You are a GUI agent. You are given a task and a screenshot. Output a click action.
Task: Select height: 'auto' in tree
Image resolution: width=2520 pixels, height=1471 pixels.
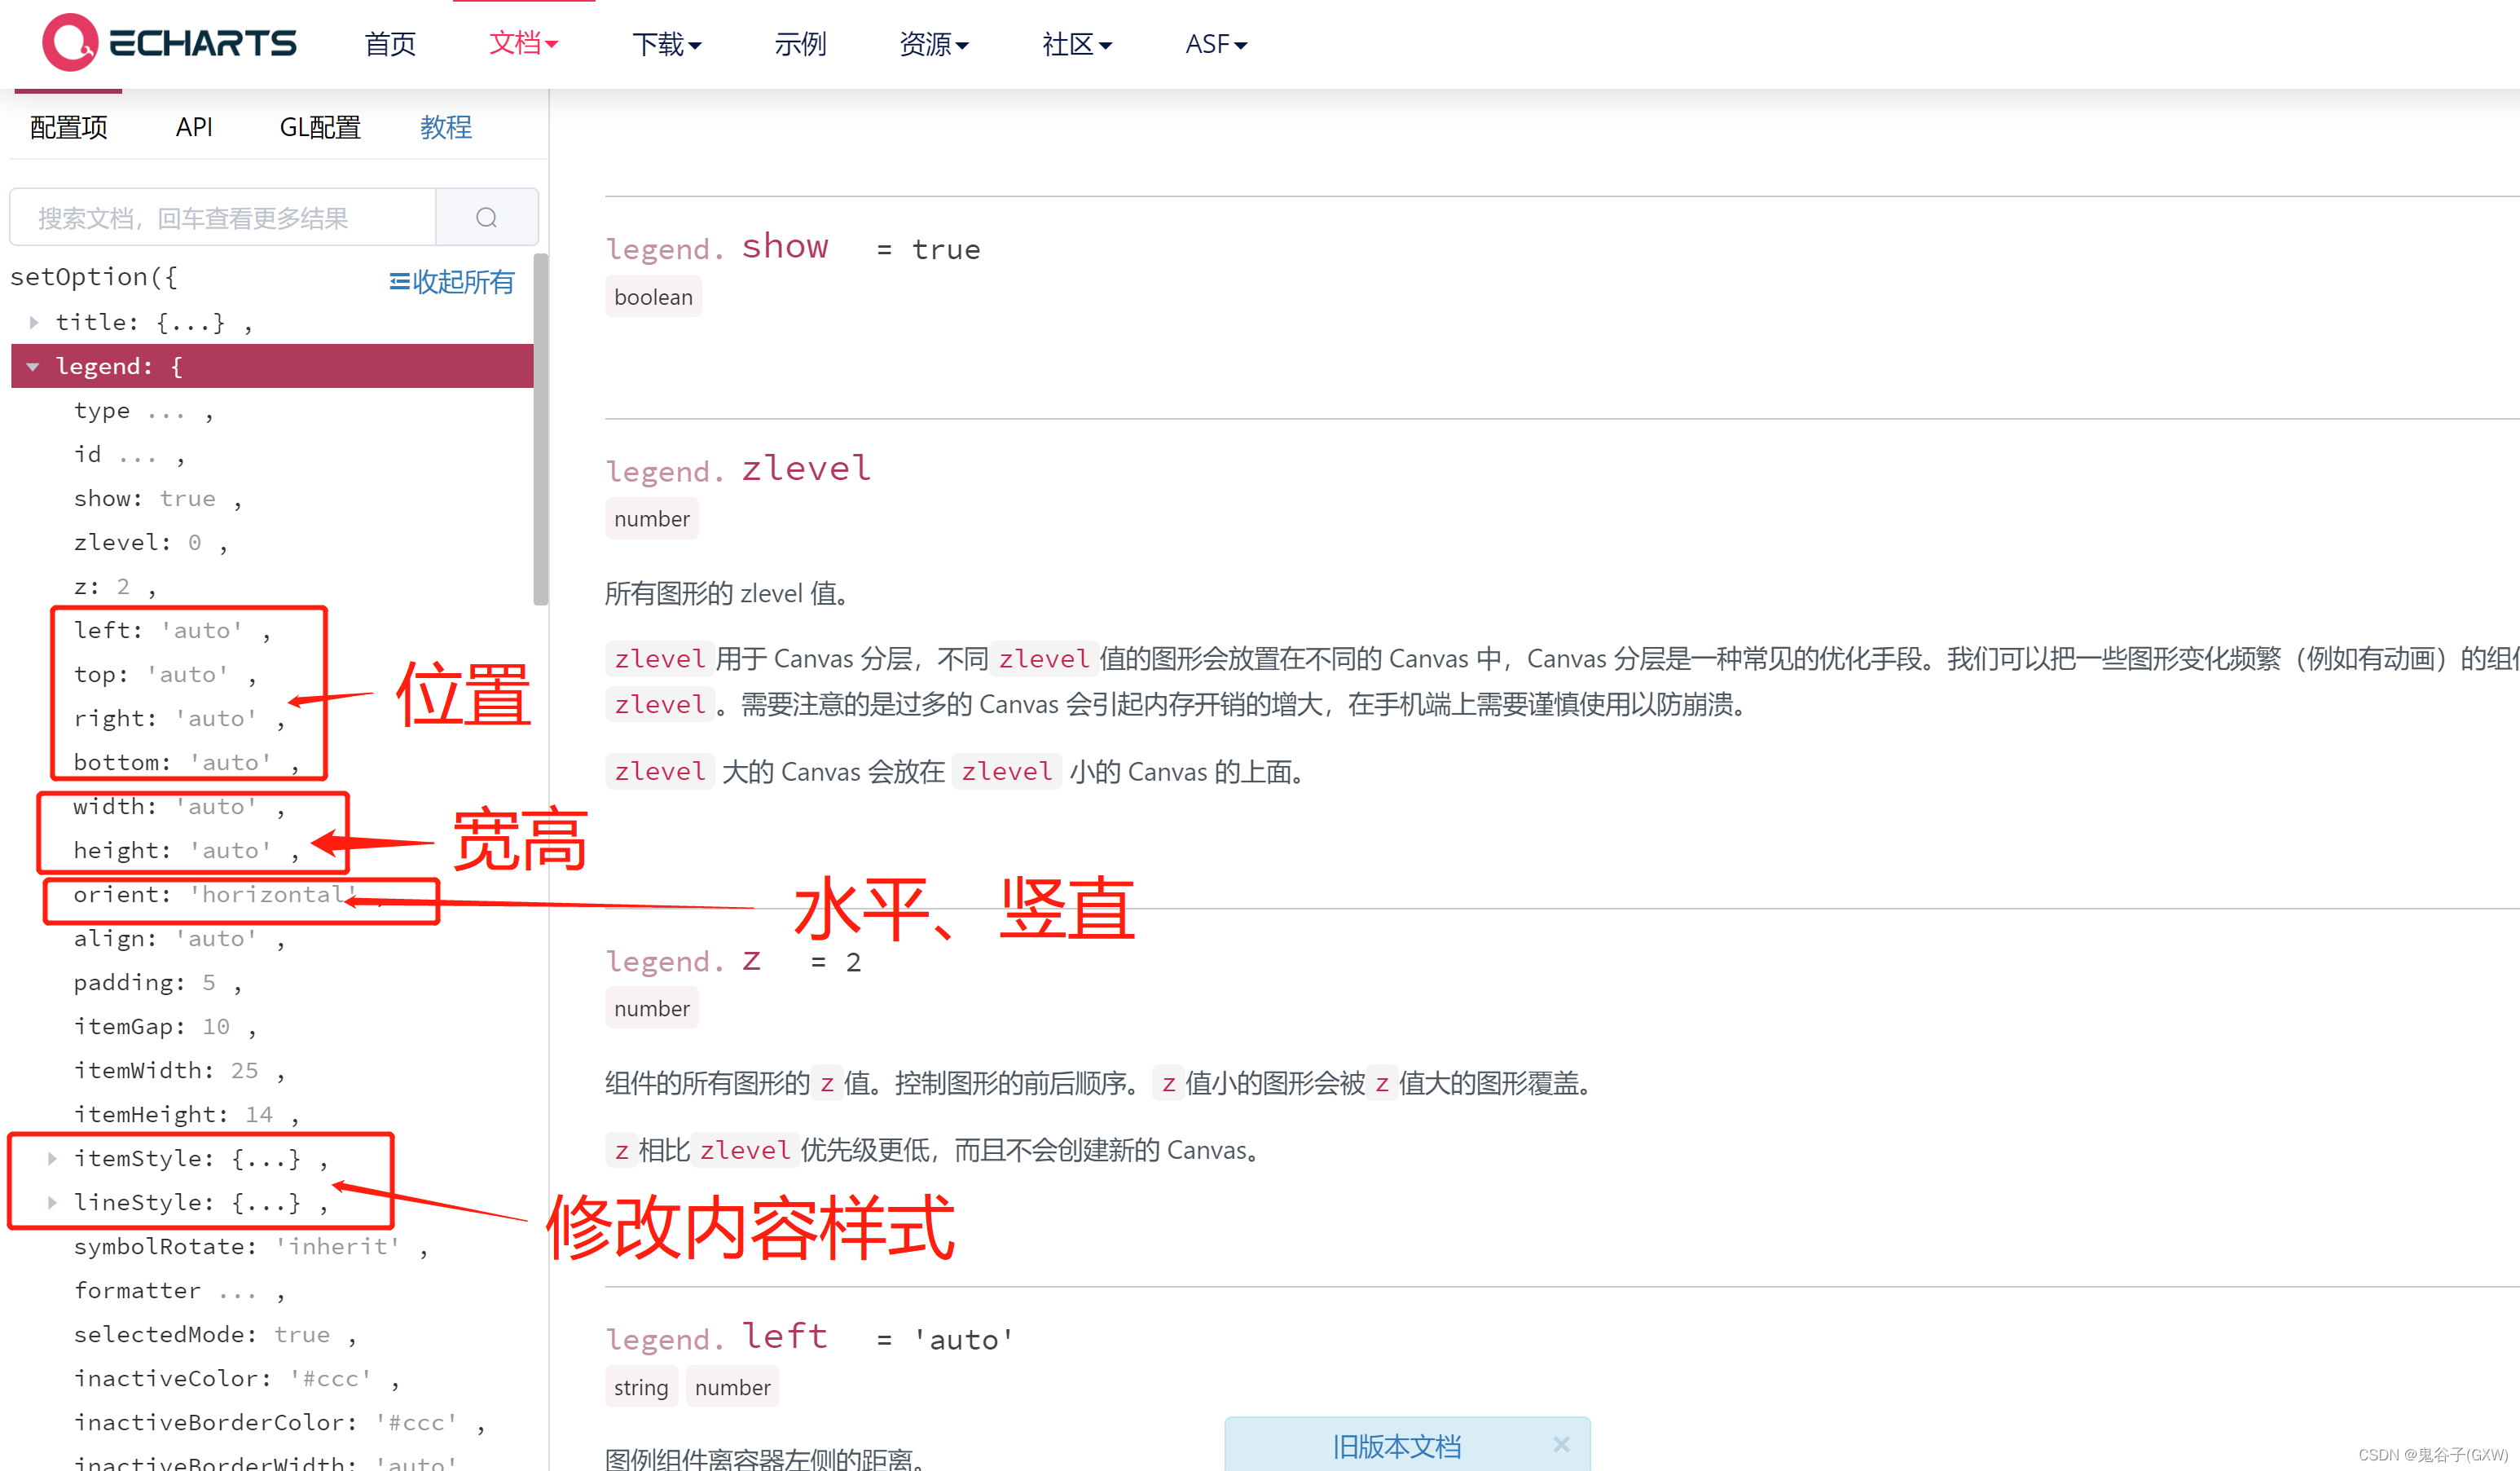[187, 851]
